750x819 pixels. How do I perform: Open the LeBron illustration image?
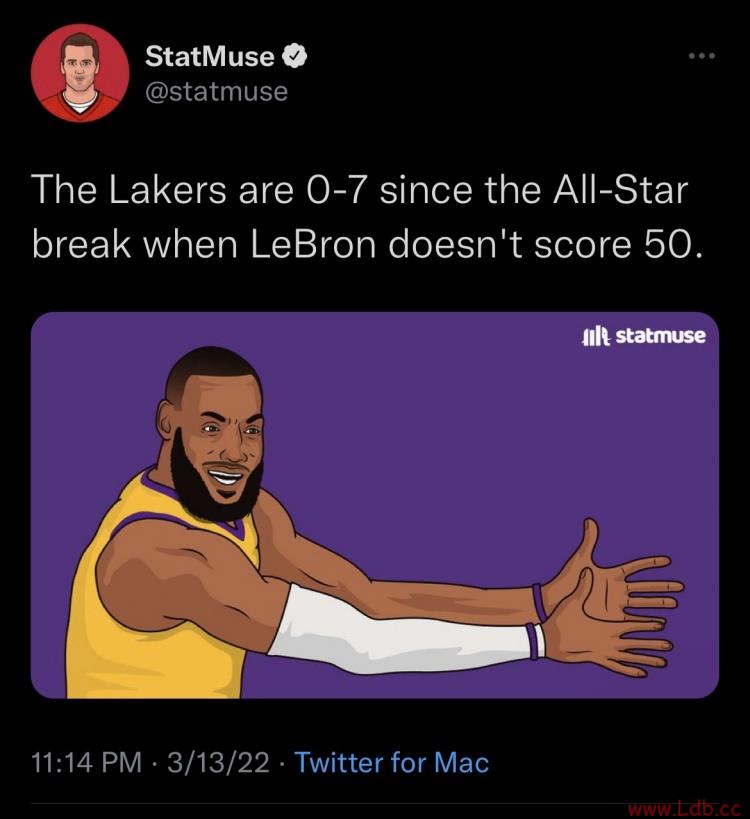click(374, 505)
